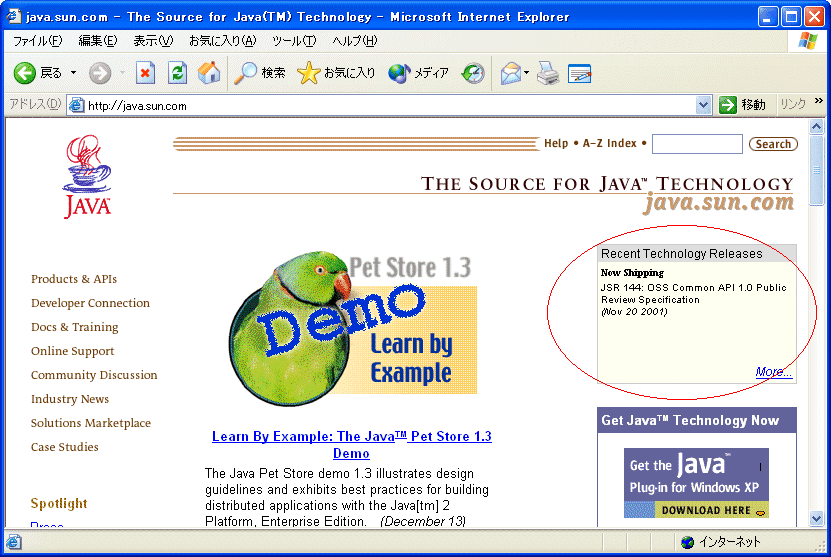This screenshot has height=557, width=831.
Task: Open the A-Z Index link
Action: [x=609, y=143]
